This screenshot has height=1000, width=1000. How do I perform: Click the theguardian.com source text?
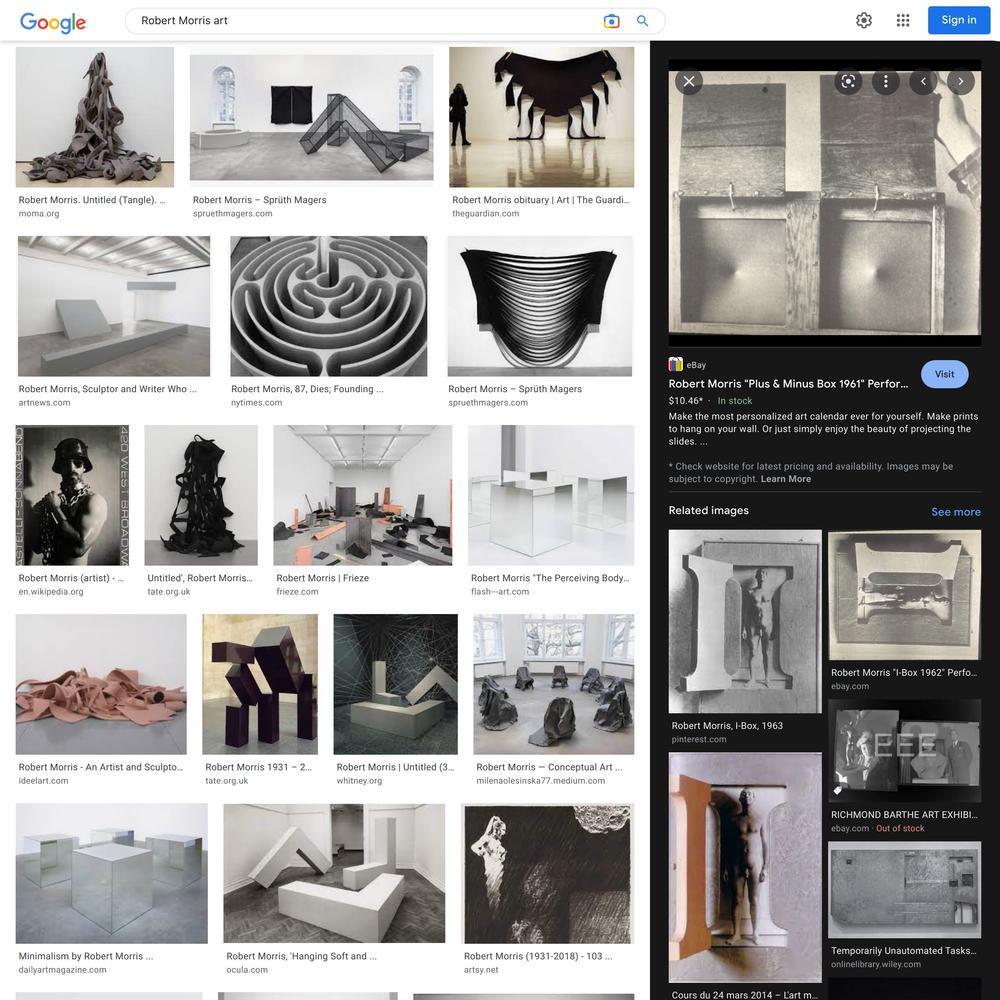tap(485, 214)
